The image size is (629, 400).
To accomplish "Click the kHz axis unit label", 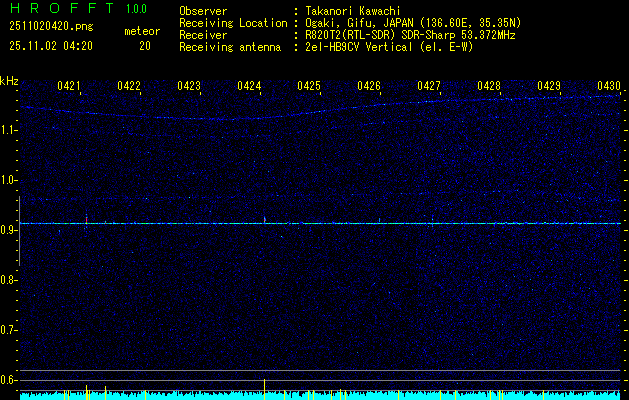I will click(10, 80).
